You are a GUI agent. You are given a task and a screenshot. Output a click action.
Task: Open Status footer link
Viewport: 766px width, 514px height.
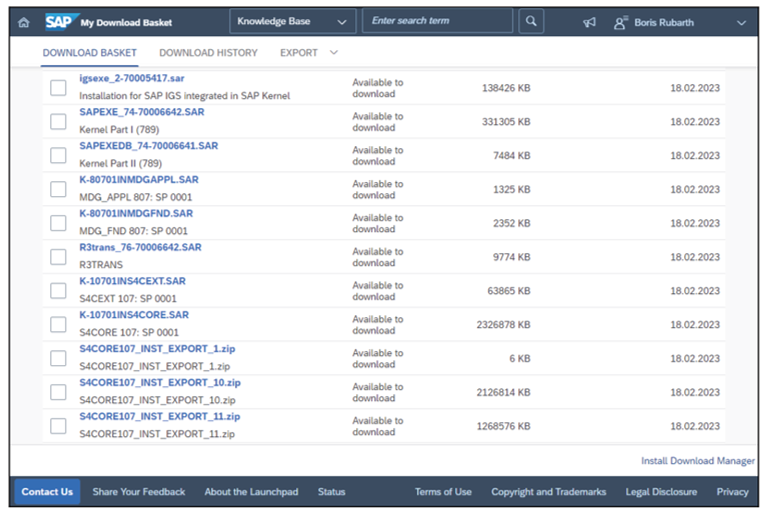coord(331,492)
